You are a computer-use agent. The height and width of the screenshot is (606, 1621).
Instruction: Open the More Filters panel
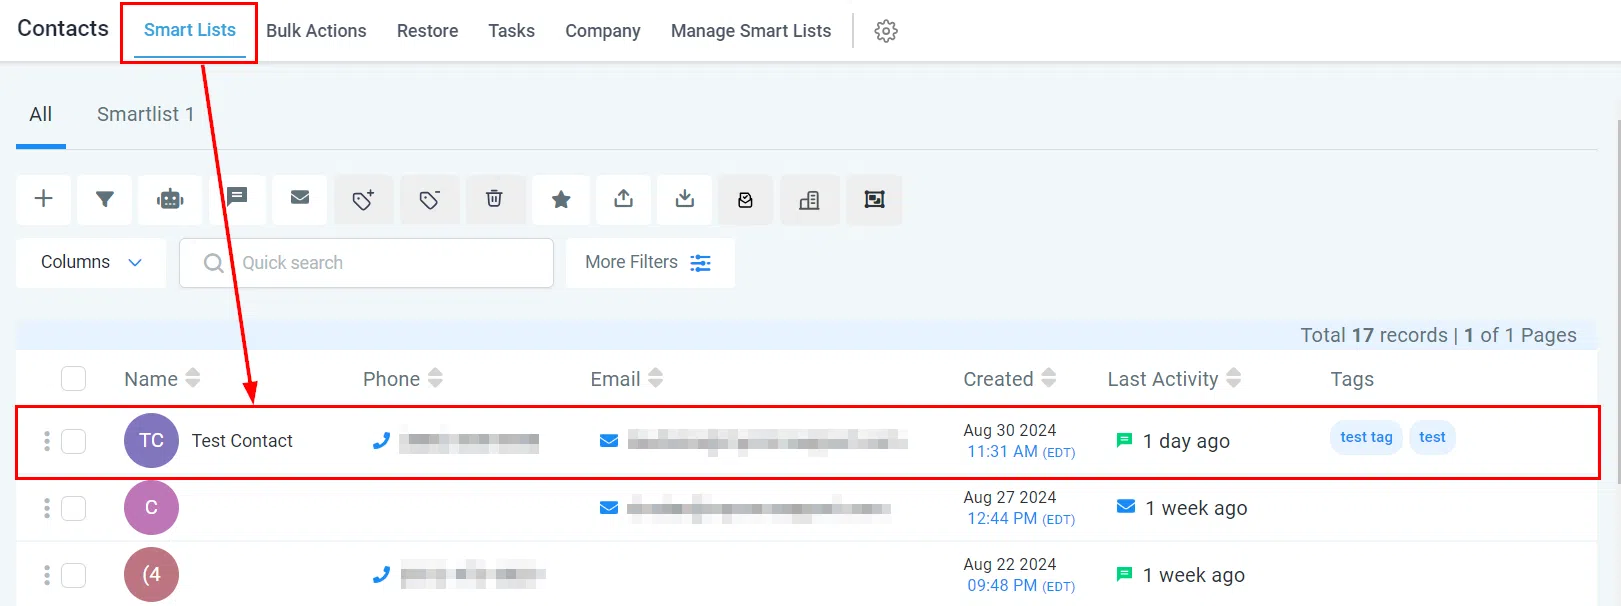coord(650,262)
